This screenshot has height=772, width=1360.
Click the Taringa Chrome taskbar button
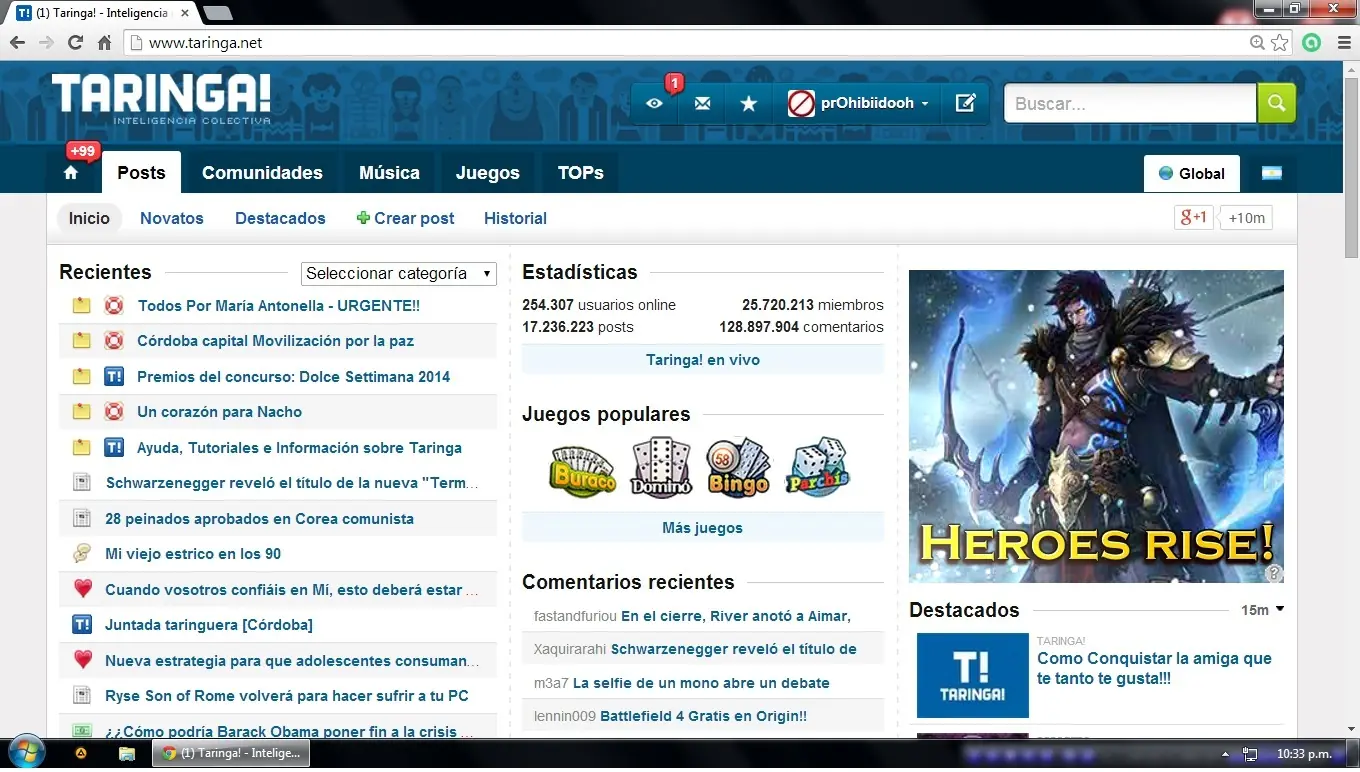point(231,753)
